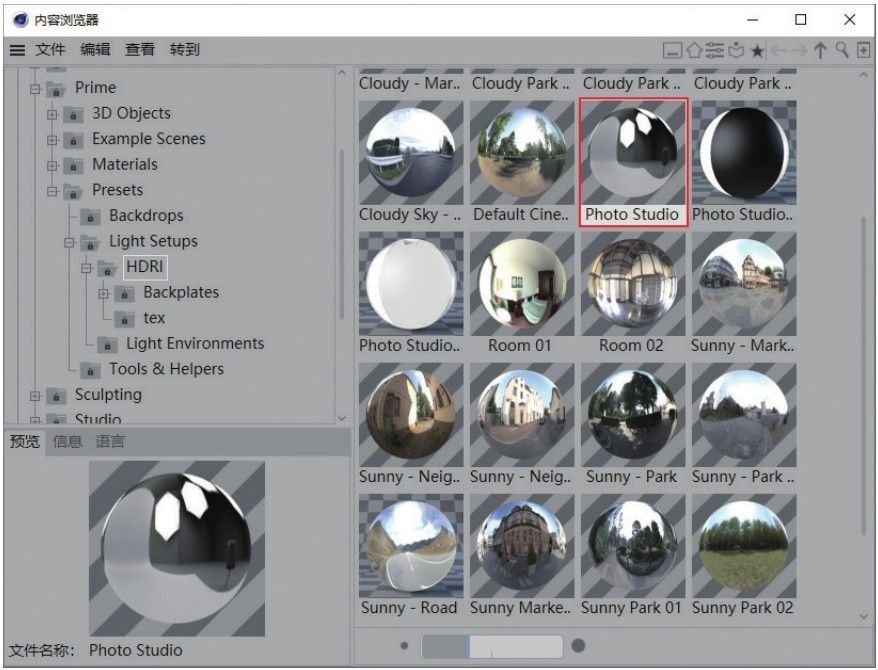This screenshot has height=670, width=878.
Task: Select the Presets folder
Action: pos(118,190)
